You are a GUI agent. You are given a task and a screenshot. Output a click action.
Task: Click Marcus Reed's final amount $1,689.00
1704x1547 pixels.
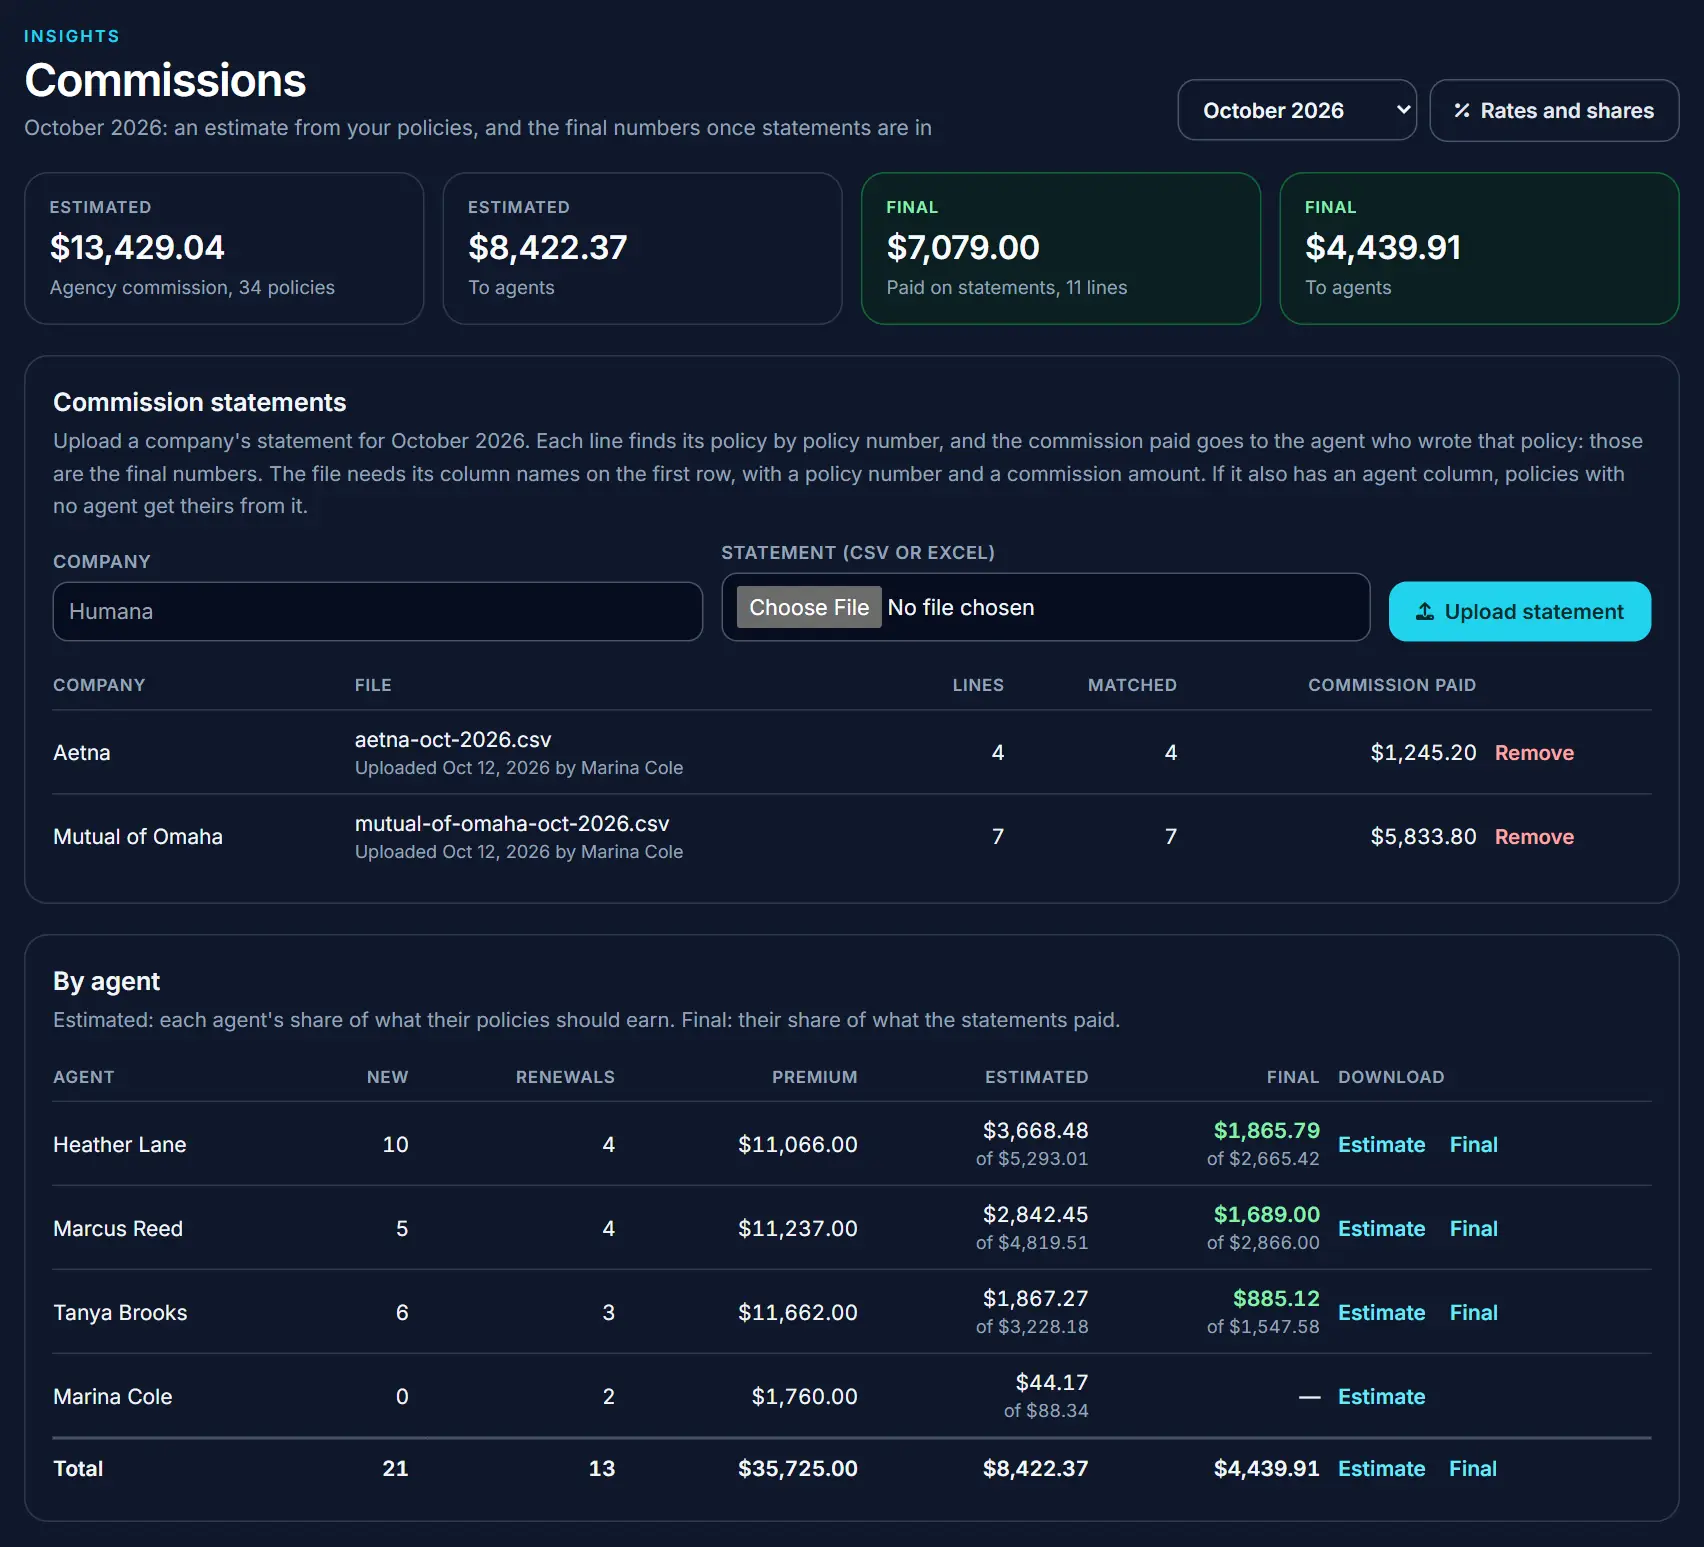1266,1215
